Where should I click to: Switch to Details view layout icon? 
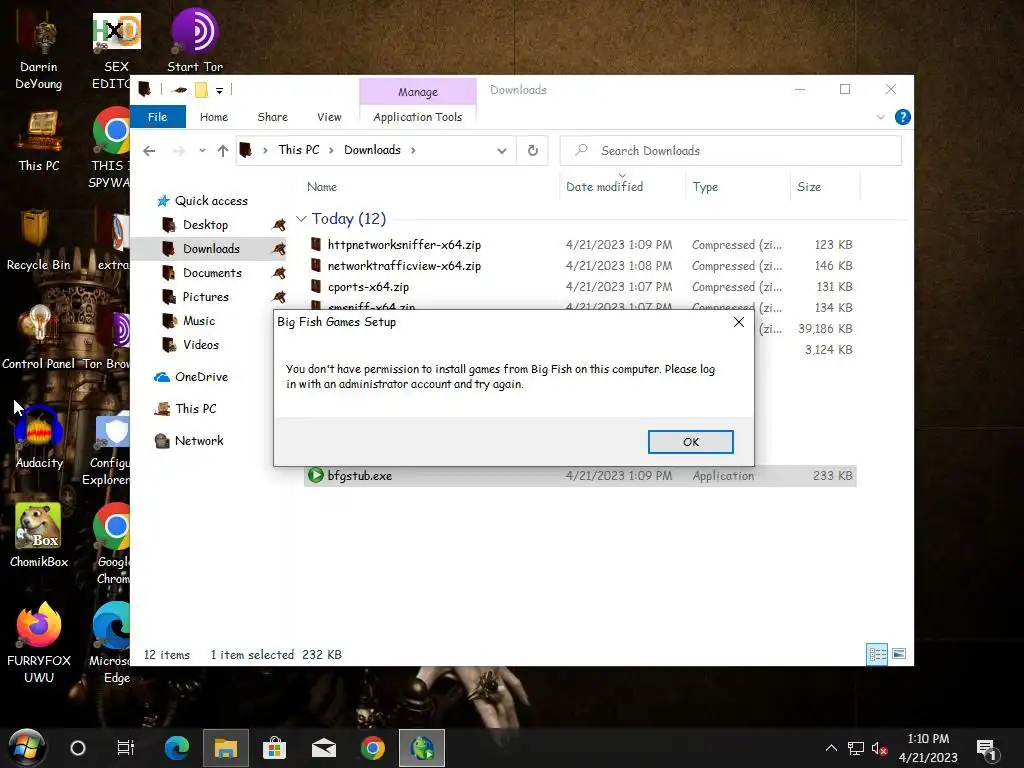[x=877, y=654]
